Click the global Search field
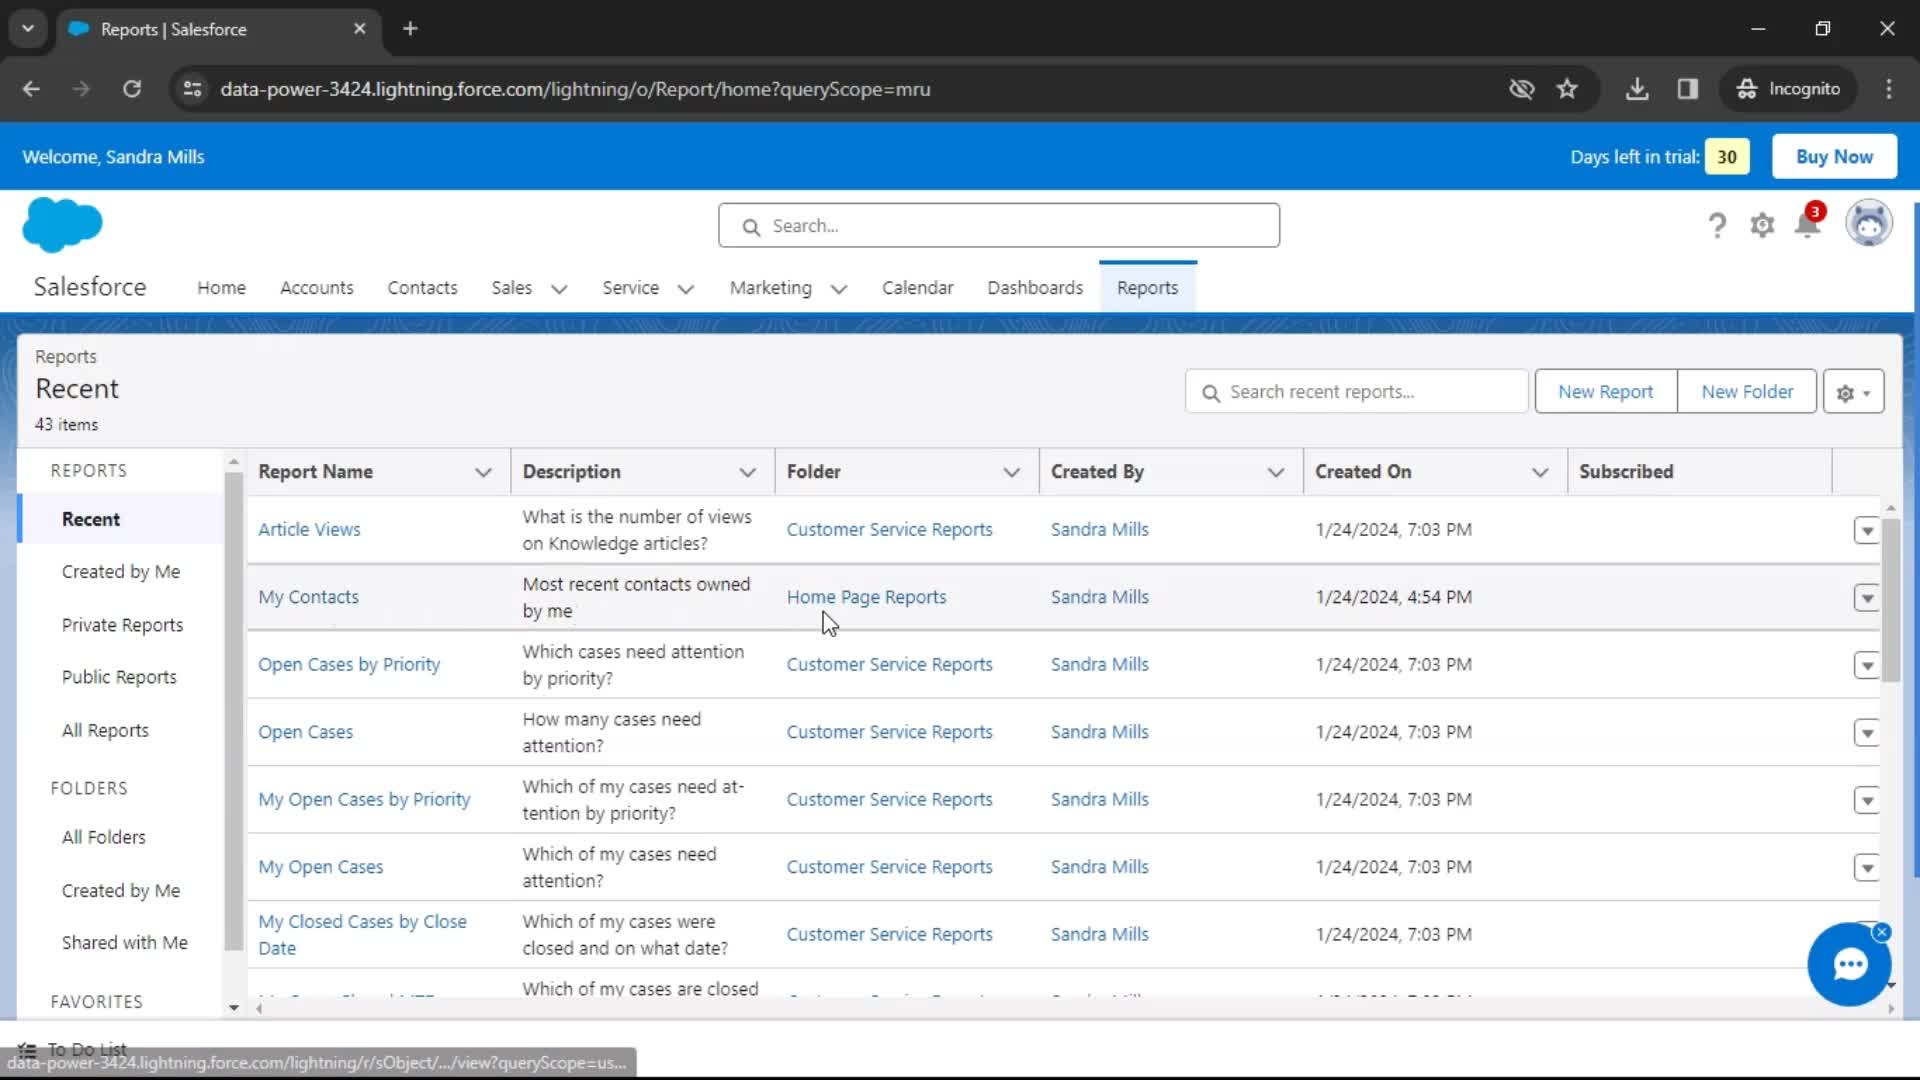The image size is (1920, 1080). click(998, 226)
